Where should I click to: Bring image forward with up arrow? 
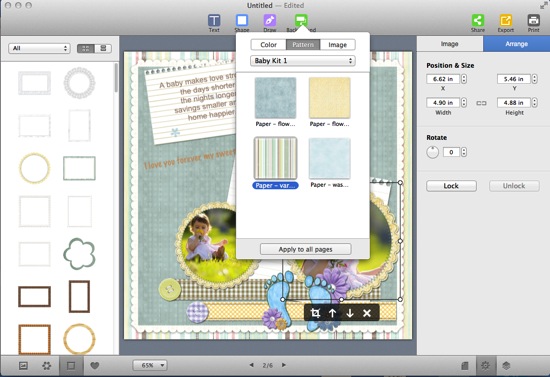pyautogui.click(x=332, y=313)
